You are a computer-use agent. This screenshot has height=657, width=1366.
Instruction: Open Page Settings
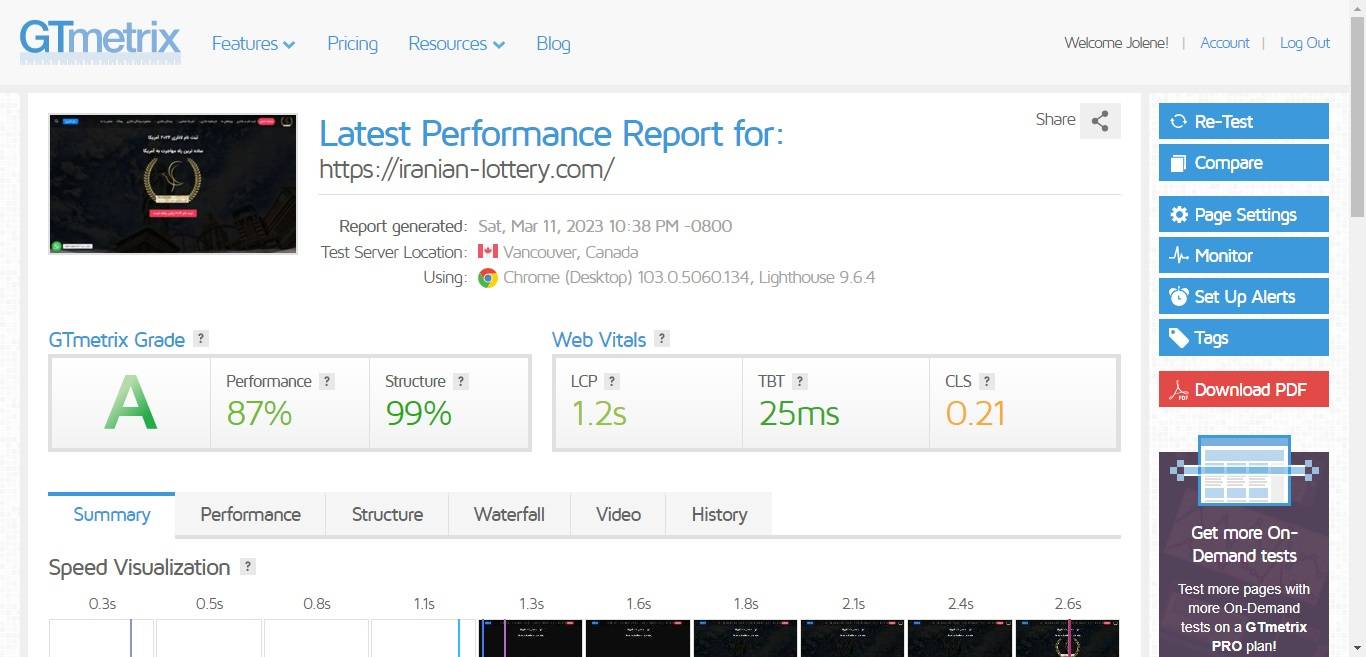coord(1244,214)
